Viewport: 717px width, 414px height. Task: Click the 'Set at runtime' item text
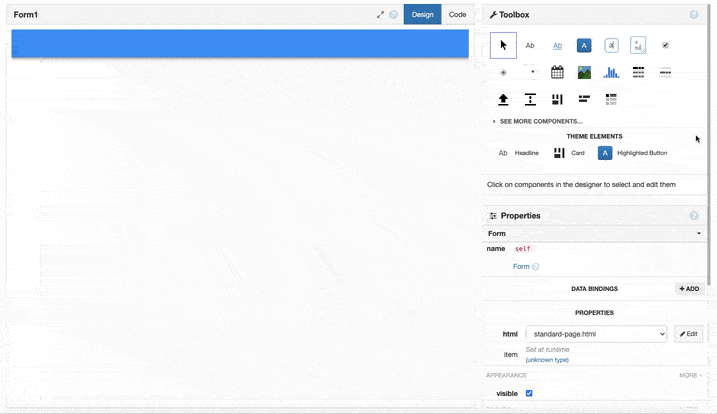pos(547,349)
